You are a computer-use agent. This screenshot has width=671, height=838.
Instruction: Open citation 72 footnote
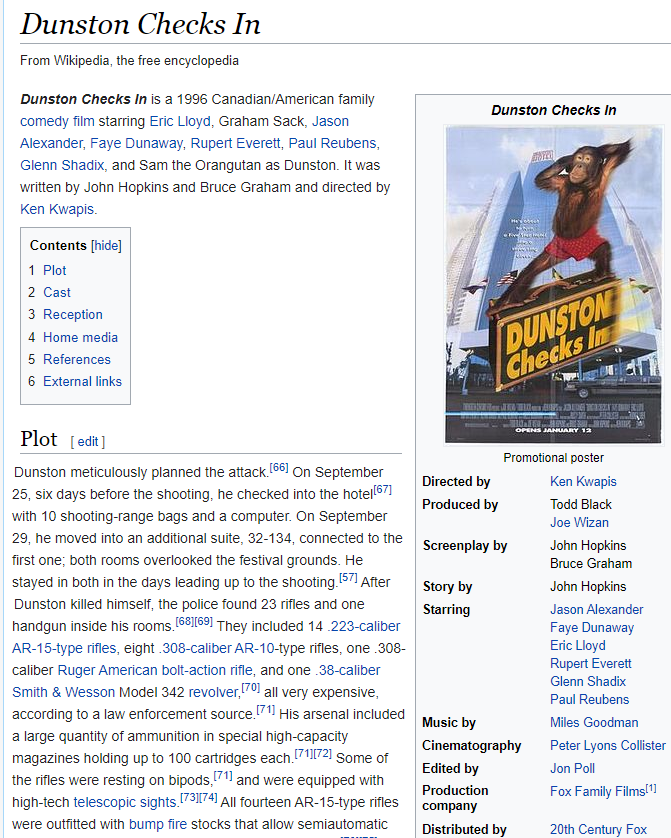[x=323, y=754]
